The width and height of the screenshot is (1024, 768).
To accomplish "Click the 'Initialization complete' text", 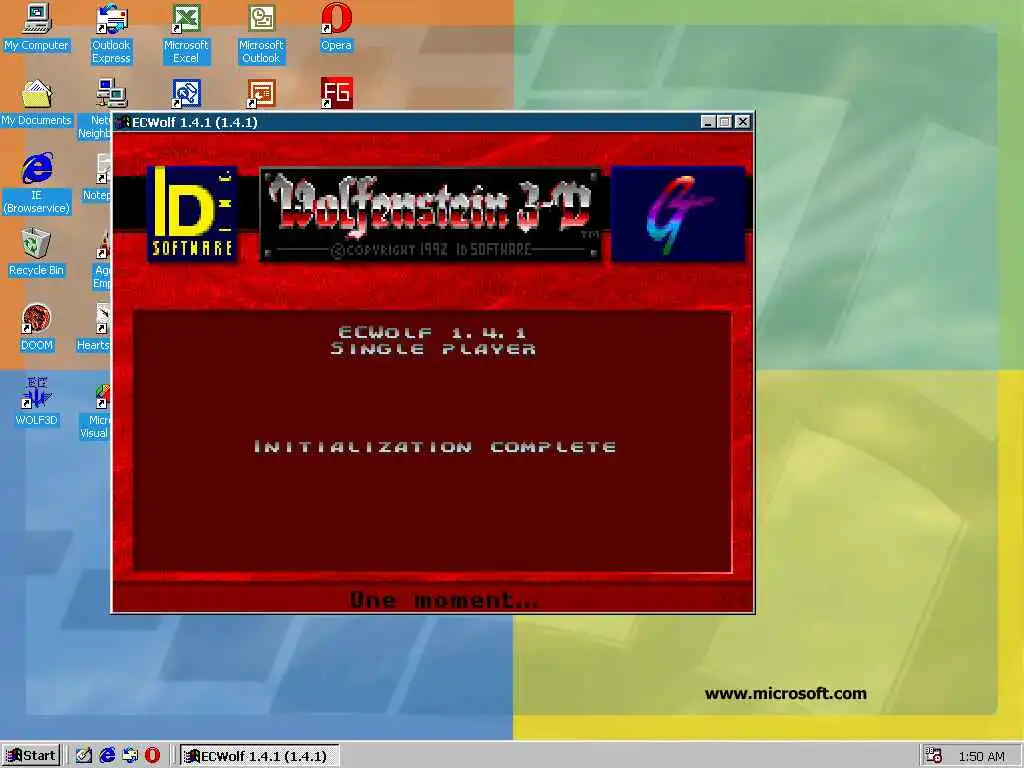I will click(435, 447).
